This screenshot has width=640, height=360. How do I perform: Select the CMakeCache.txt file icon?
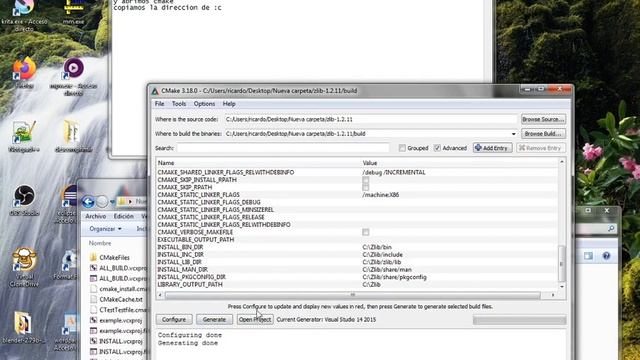coord(93,299)
